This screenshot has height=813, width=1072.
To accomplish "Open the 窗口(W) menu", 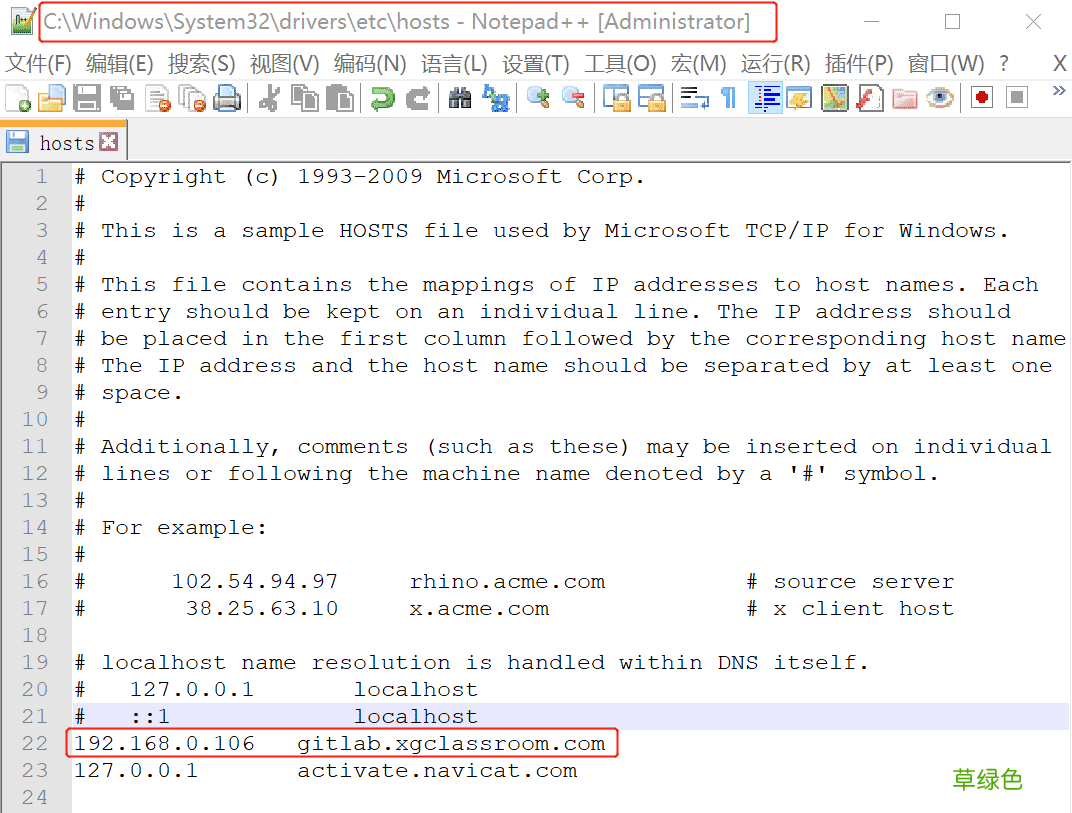I will click(x=946, y=64).
